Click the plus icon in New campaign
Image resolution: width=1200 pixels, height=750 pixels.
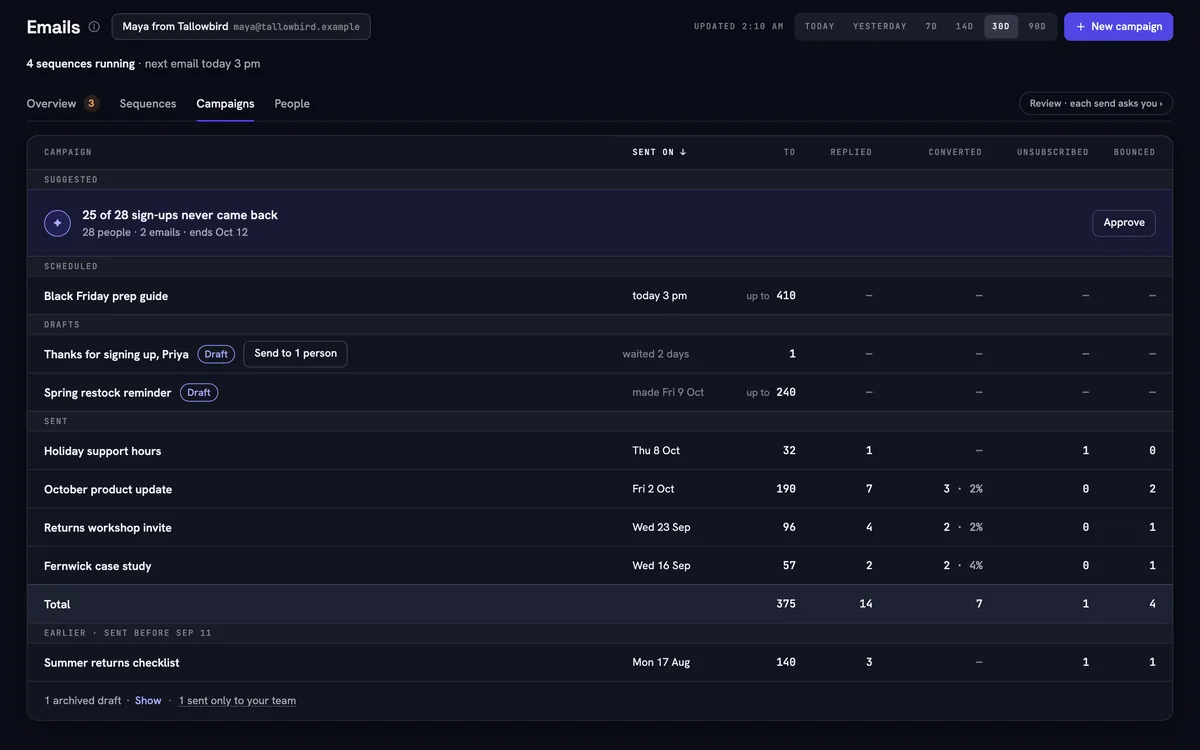(x=1081, y=27)
